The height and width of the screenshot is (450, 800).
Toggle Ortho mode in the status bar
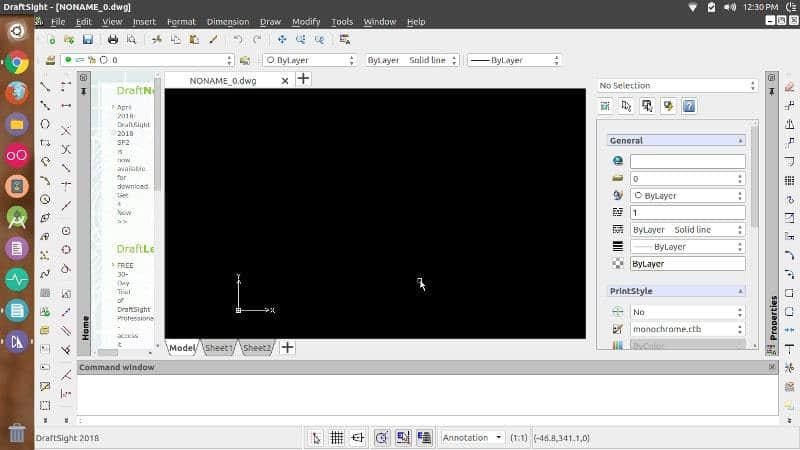[x=358, y=437]
